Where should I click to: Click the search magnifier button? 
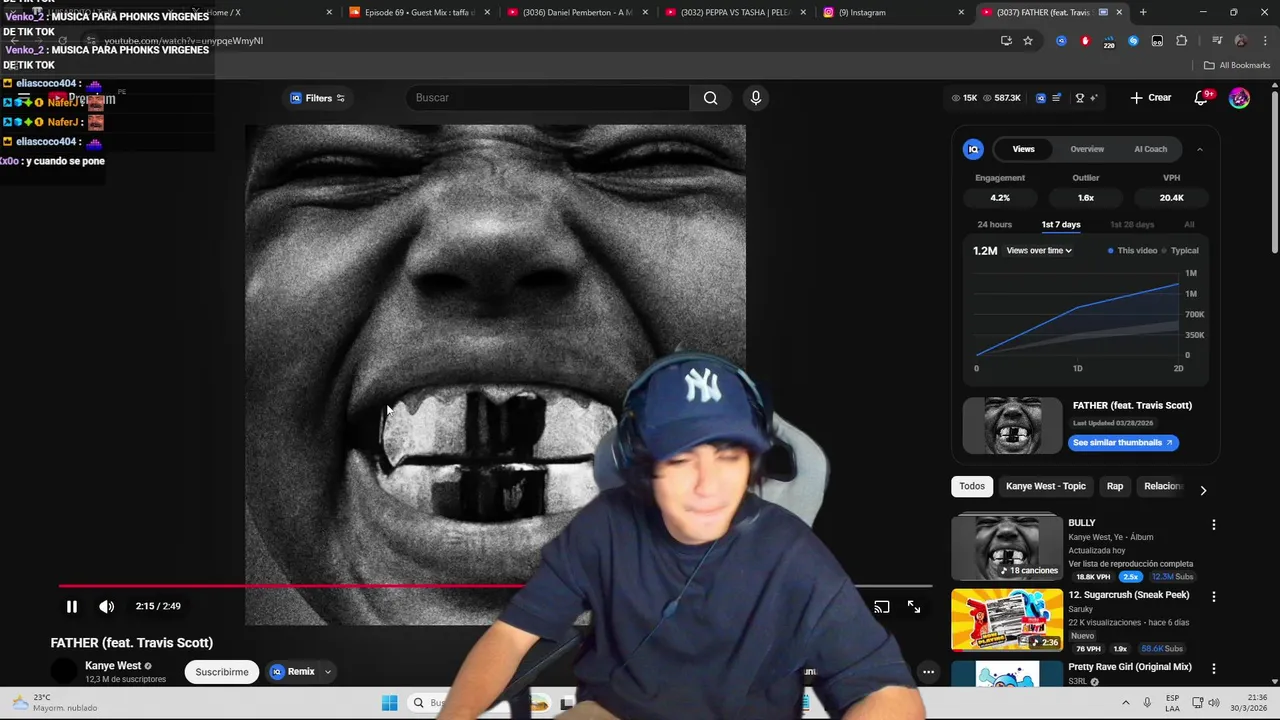coord(710,98)
